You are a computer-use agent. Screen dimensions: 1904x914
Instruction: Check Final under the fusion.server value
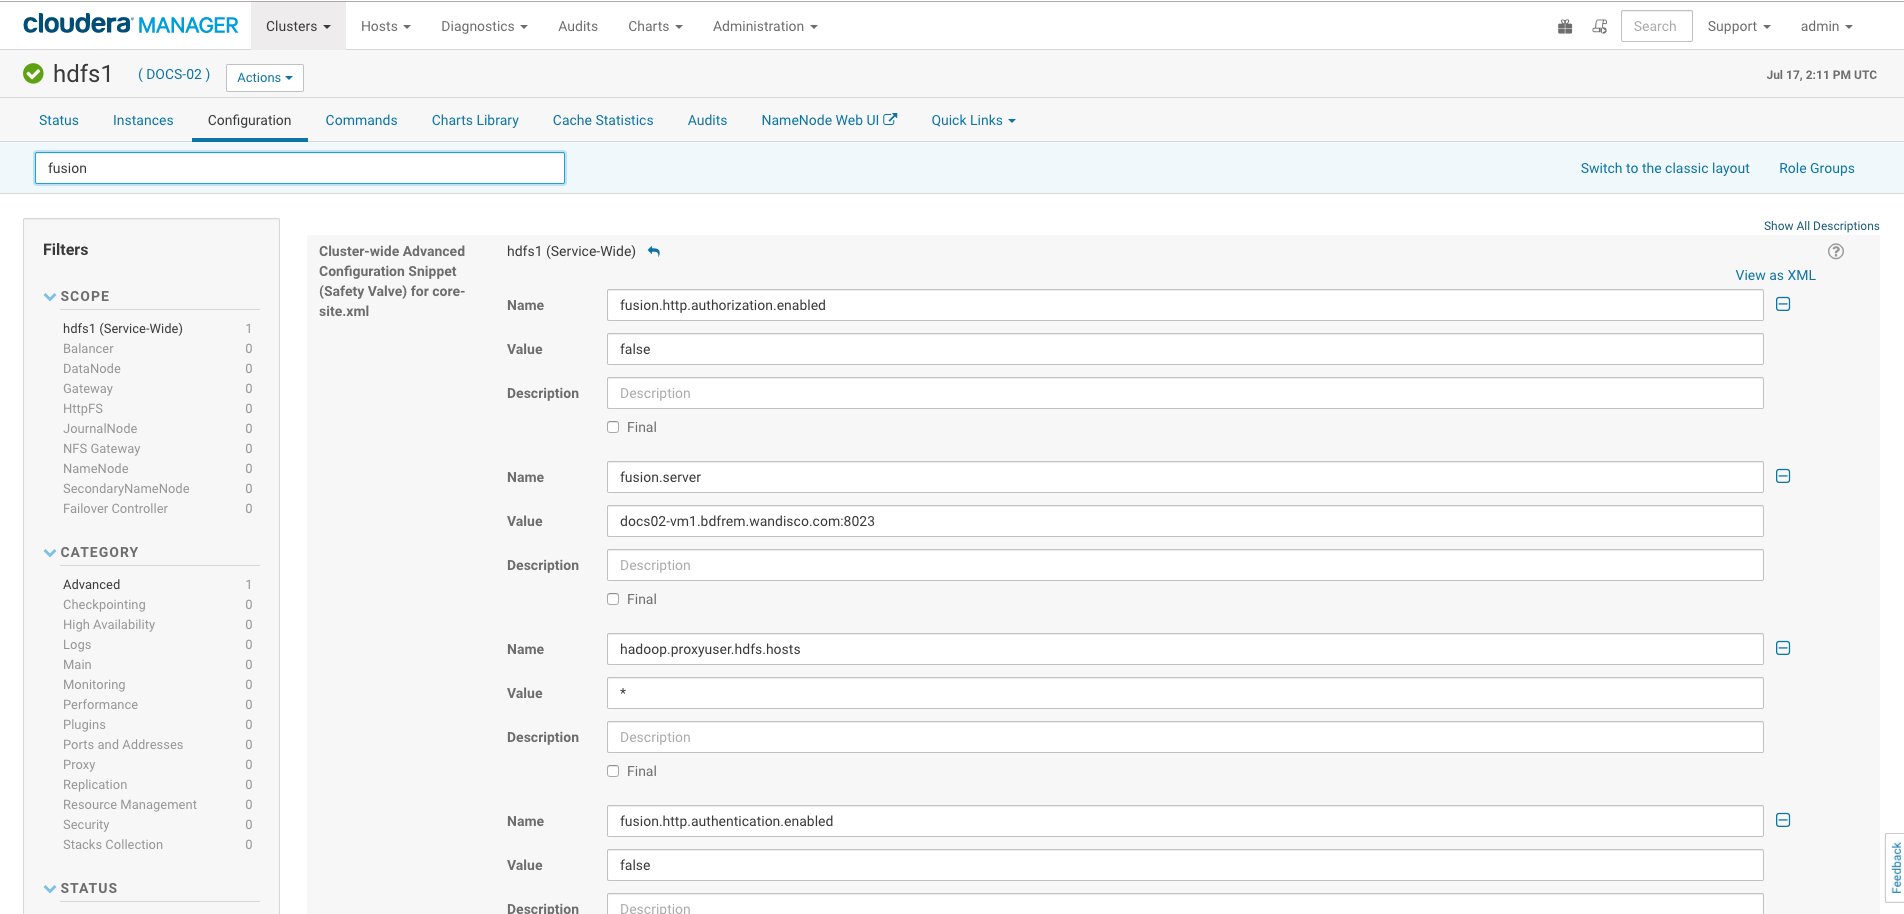(612, 599)
